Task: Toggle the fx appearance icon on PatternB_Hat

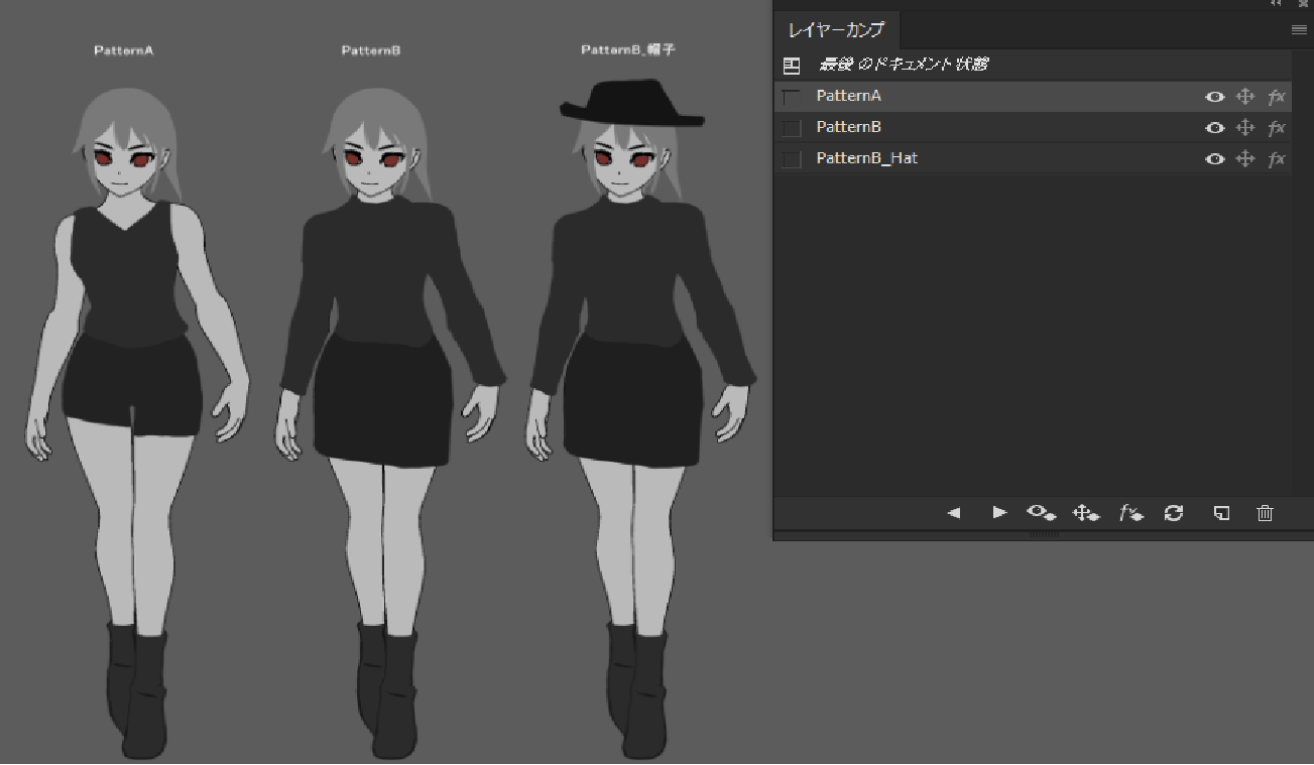Action: coord(1276,159)
